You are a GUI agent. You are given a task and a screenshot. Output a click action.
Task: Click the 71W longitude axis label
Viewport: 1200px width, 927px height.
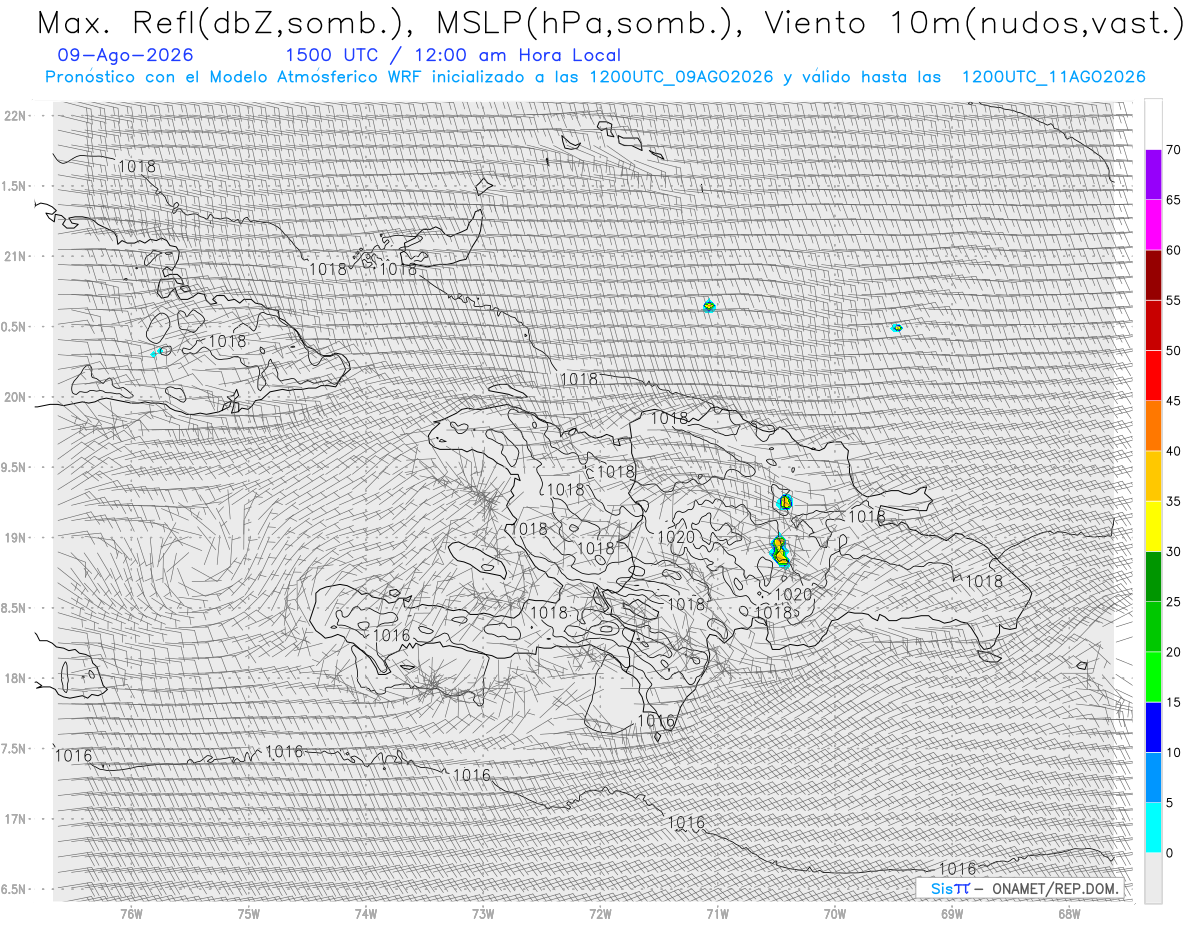pyautogui.click(x=717, y=914)
